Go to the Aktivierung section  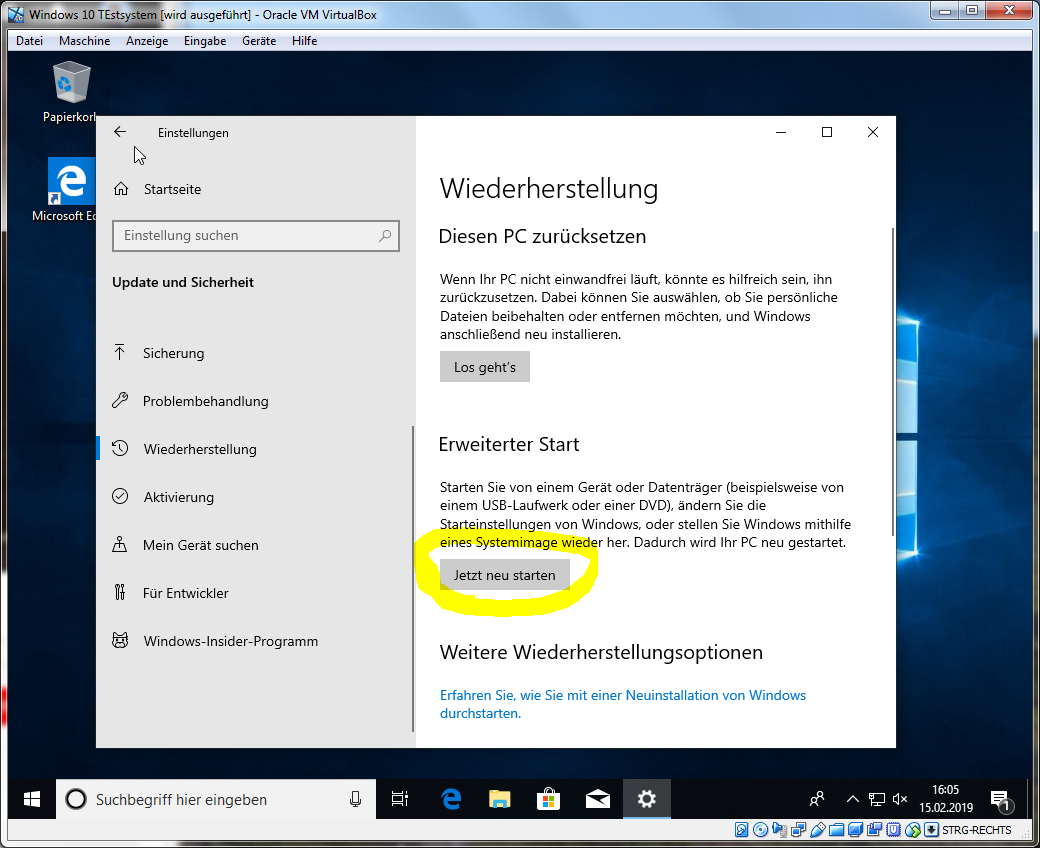click(x=178, y=497)
